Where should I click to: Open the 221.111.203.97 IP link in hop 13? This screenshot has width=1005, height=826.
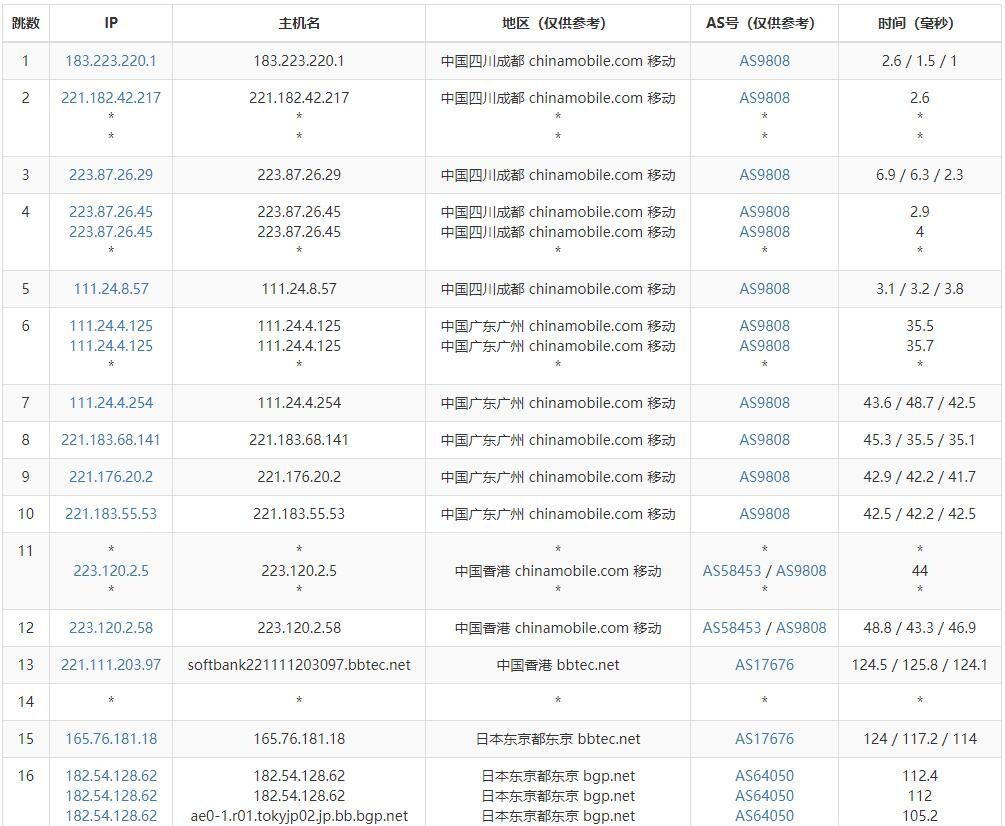pyautogui.click(x=111, y=665)
